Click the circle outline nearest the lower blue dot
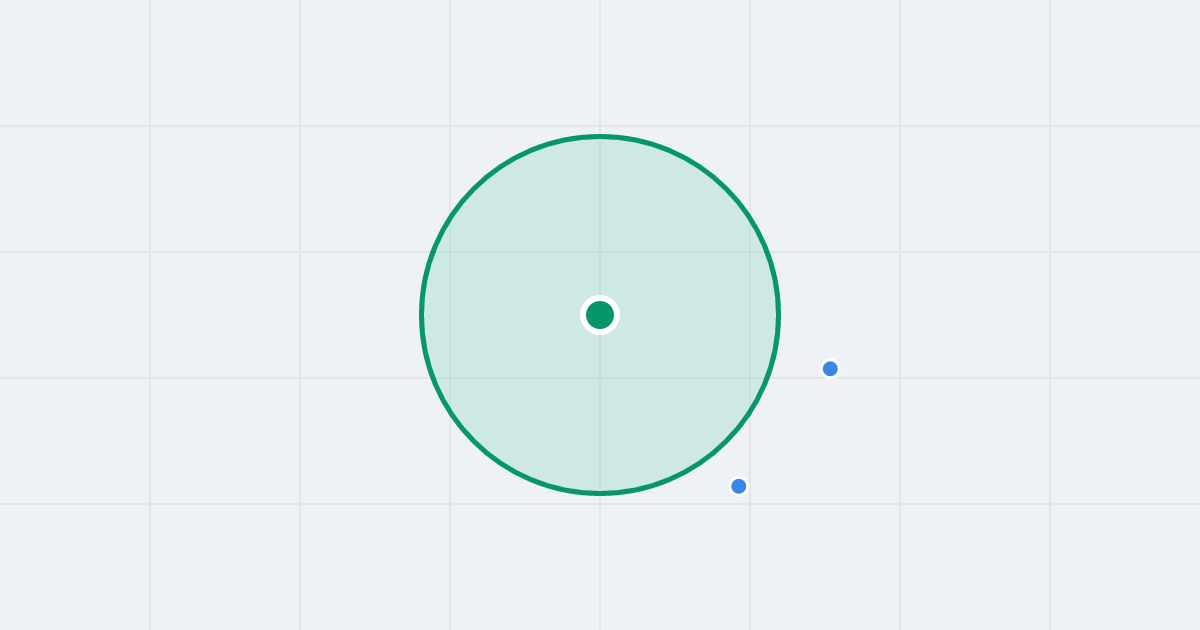 [x=712, y=454]
